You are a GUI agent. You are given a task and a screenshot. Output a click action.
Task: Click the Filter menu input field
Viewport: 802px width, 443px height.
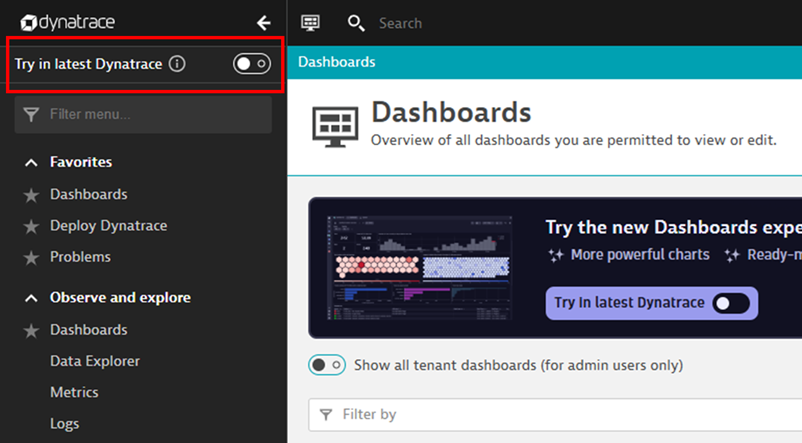(x=143, y=115)
